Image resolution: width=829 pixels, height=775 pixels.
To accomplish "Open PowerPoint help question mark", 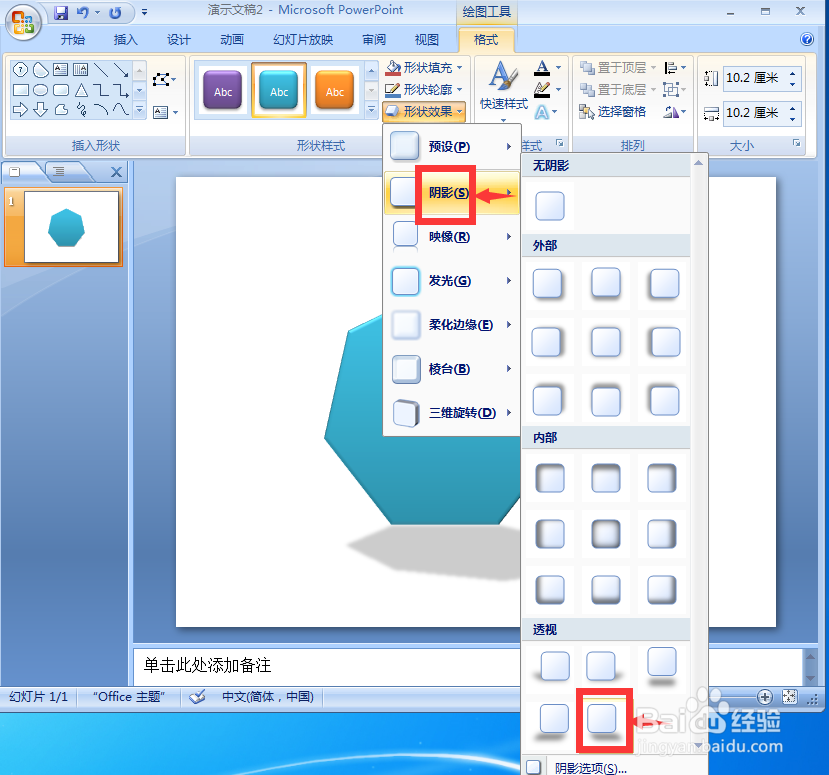I will (807, 39).
